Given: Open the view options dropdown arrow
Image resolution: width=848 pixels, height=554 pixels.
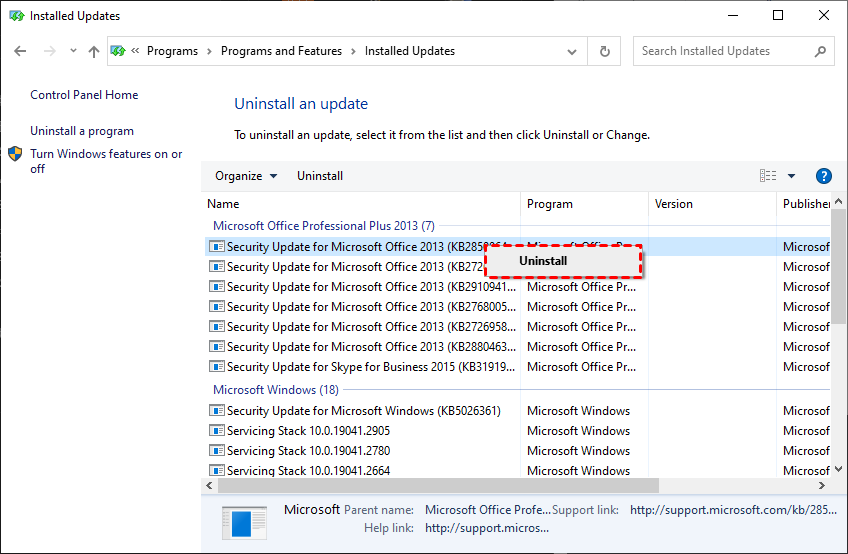Looking at the screenshot, I should (x=791, y=176).
